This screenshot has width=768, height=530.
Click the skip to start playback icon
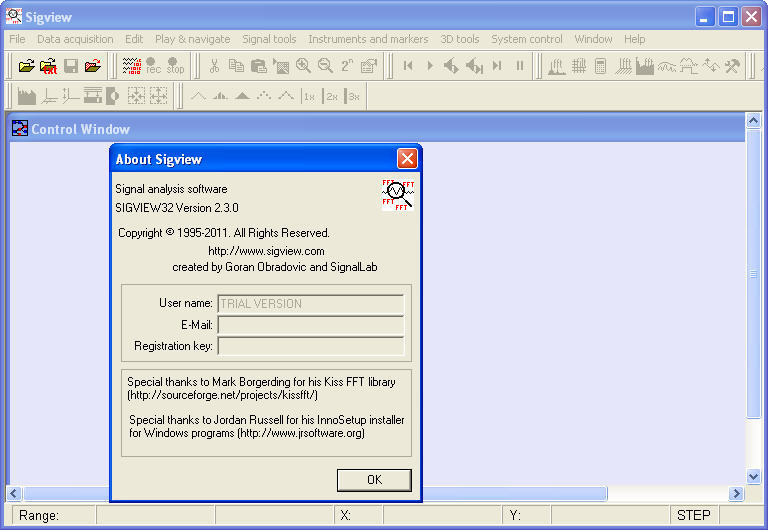[x=408, y=66]
